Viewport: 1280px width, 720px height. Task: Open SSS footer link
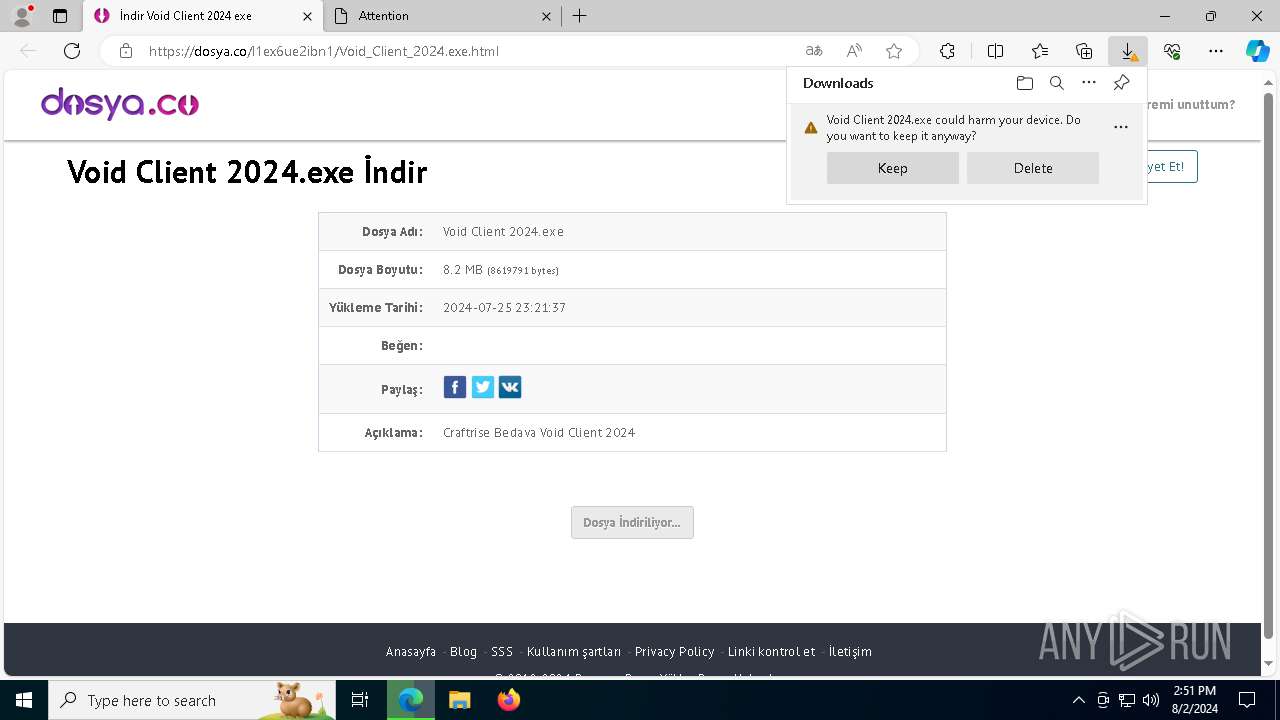pos(502,651)
